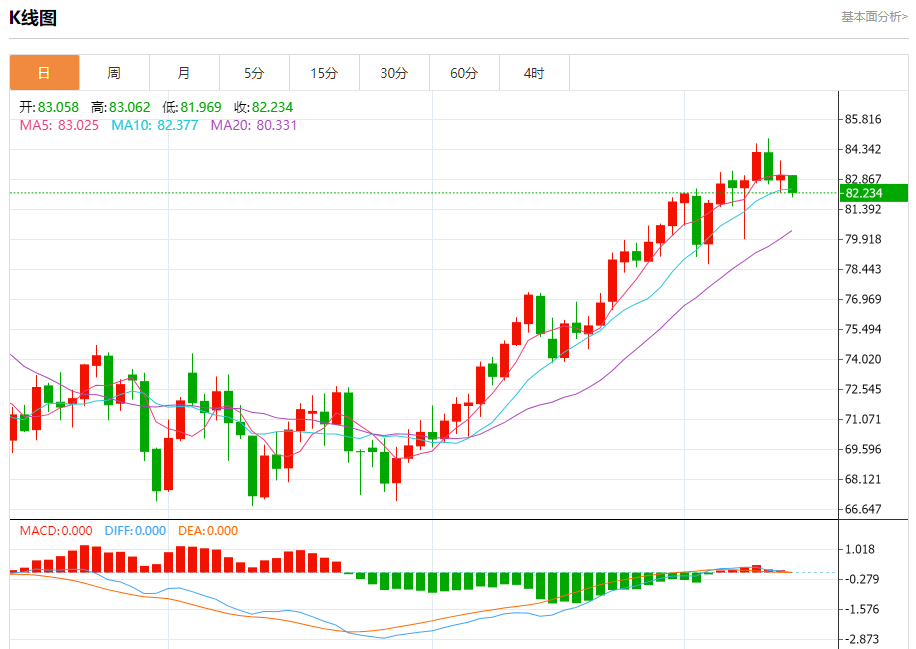Click the 85.816 price axis label
The width and height of the screenshot is (916, 649).
pos(863,119)
